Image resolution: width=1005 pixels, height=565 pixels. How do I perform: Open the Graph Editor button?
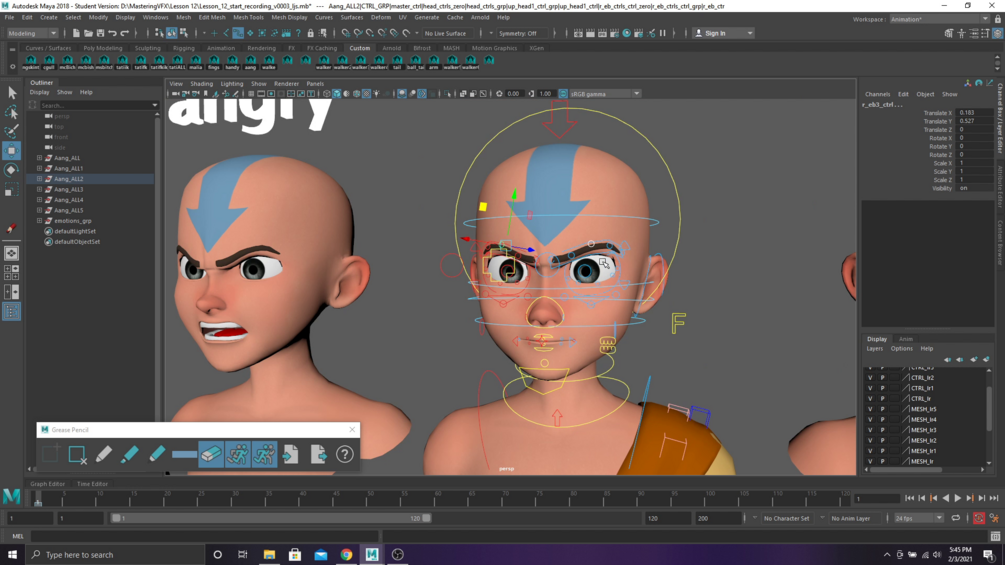[47, 484]
